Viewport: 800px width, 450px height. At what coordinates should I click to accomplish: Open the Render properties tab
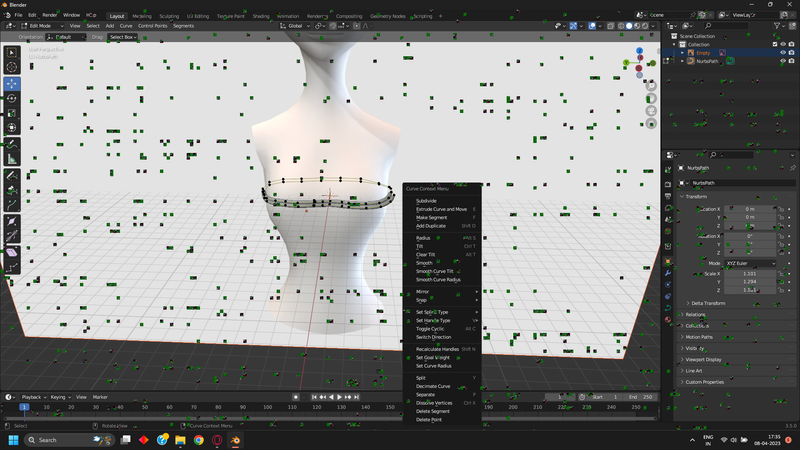click(x=668, y=184)
